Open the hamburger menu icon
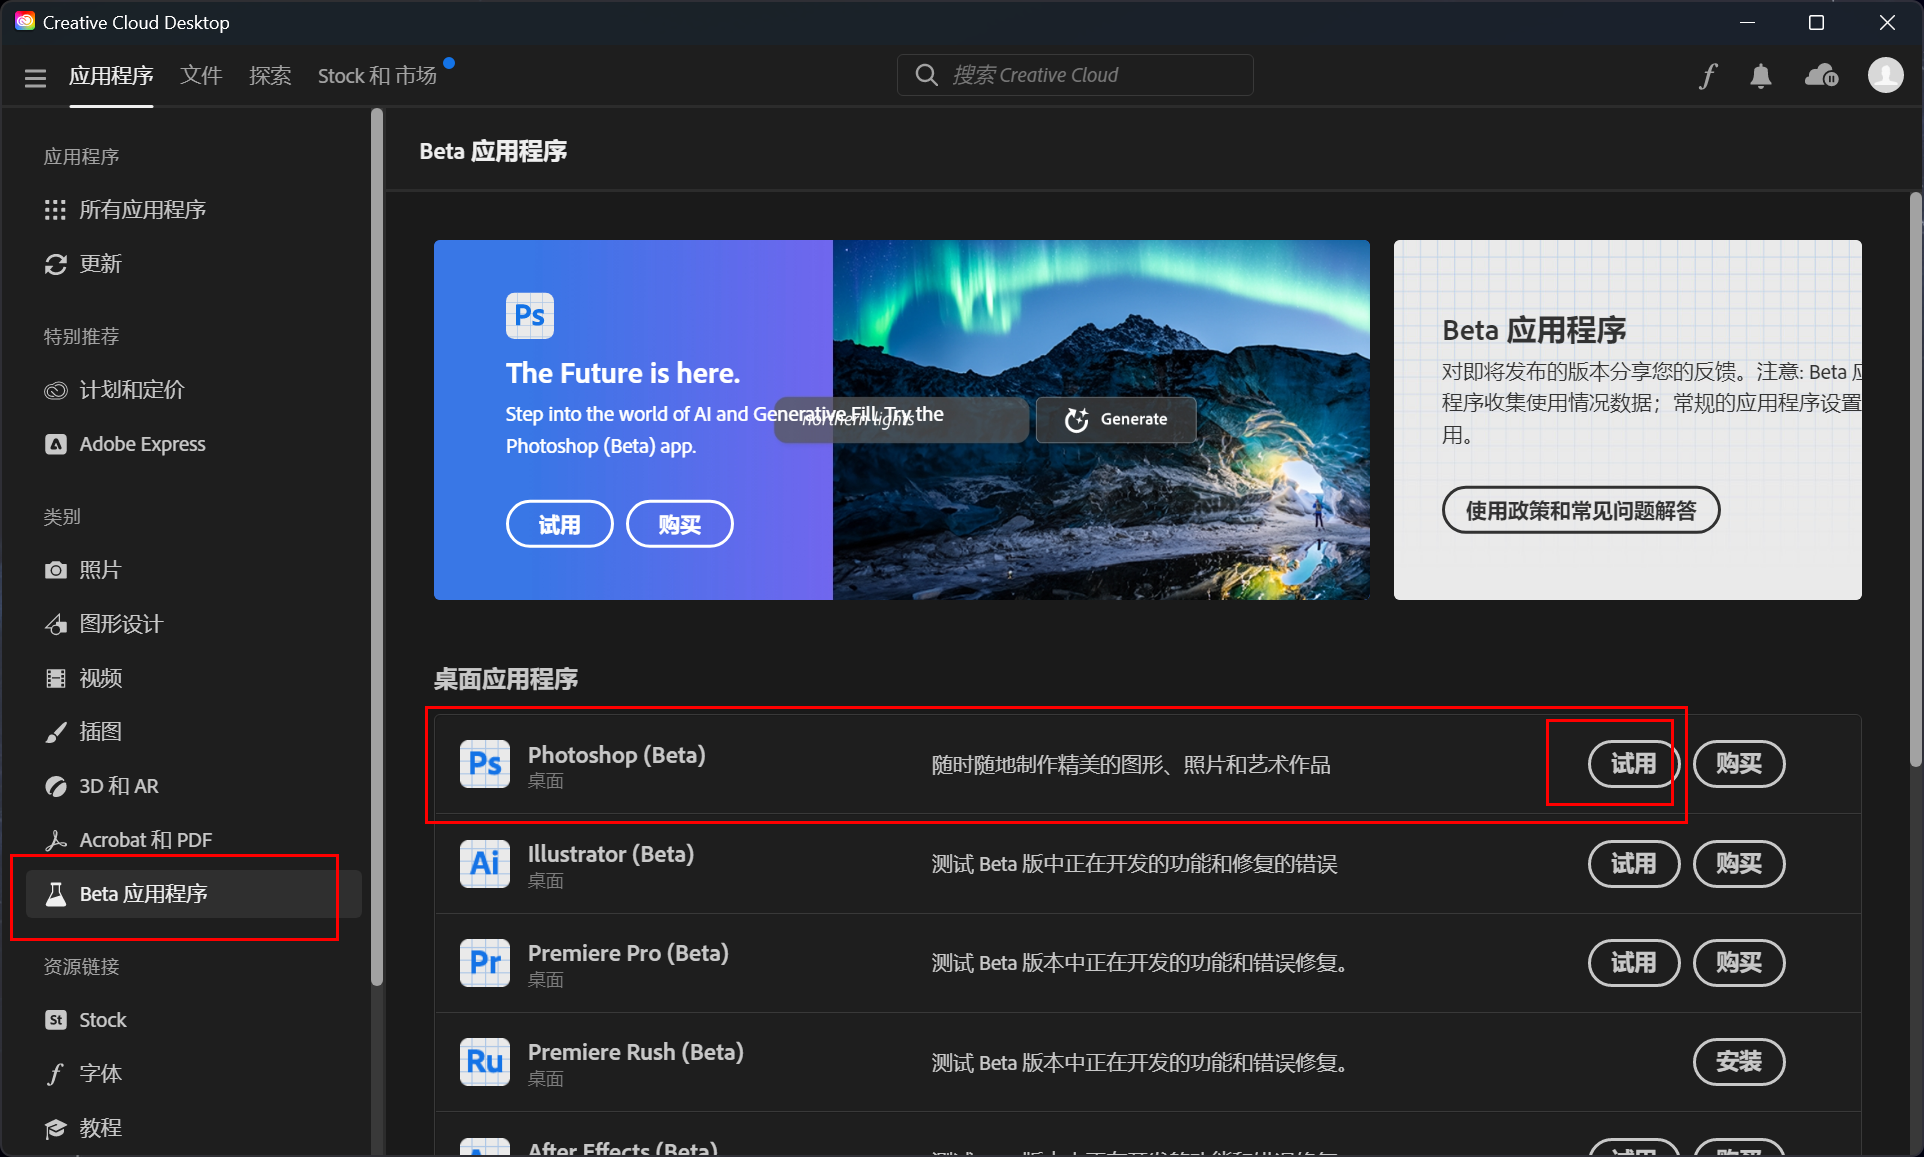This screenshot has height=1157, width=1924. pyautogui.click(x=36, y=77)
